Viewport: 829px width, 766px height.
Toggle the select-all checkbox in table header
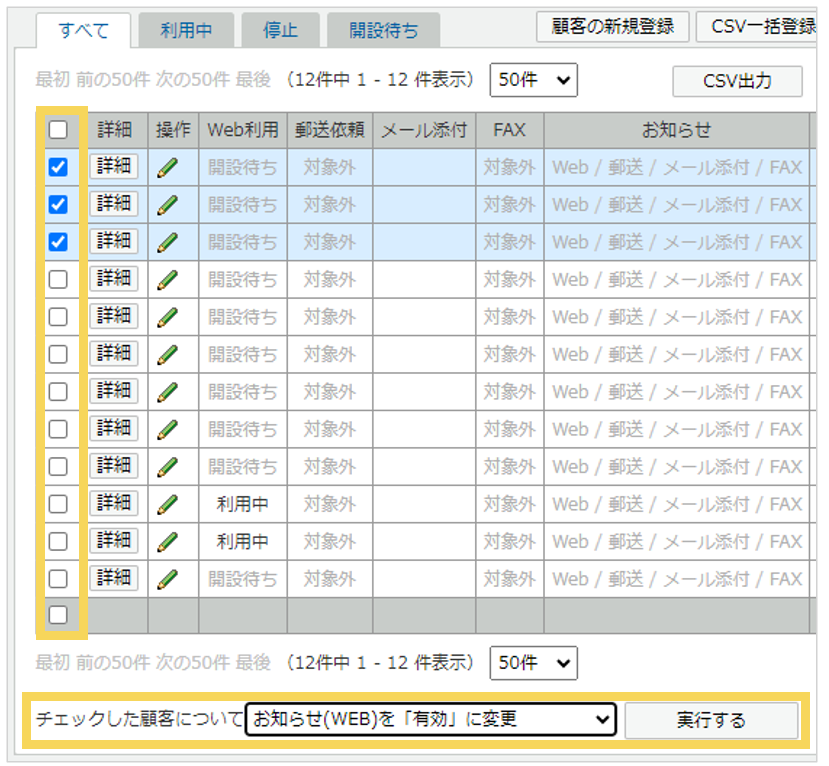59,129
